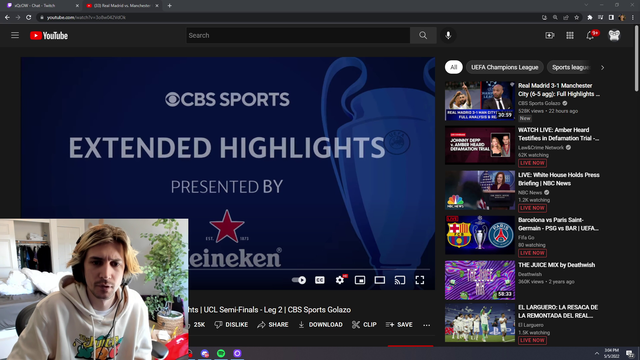The image size is (640, 360).
Task: Show hidden system tray icons
Action: point(597,353)
